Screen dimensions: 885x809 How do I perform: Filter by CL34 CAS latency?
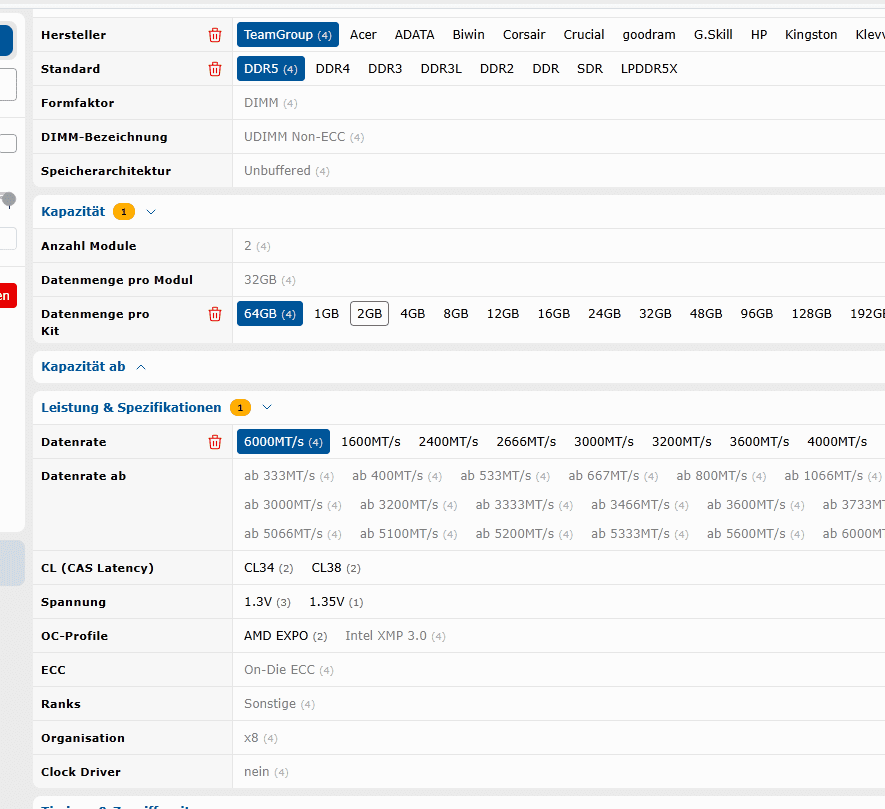coord(269,568)
